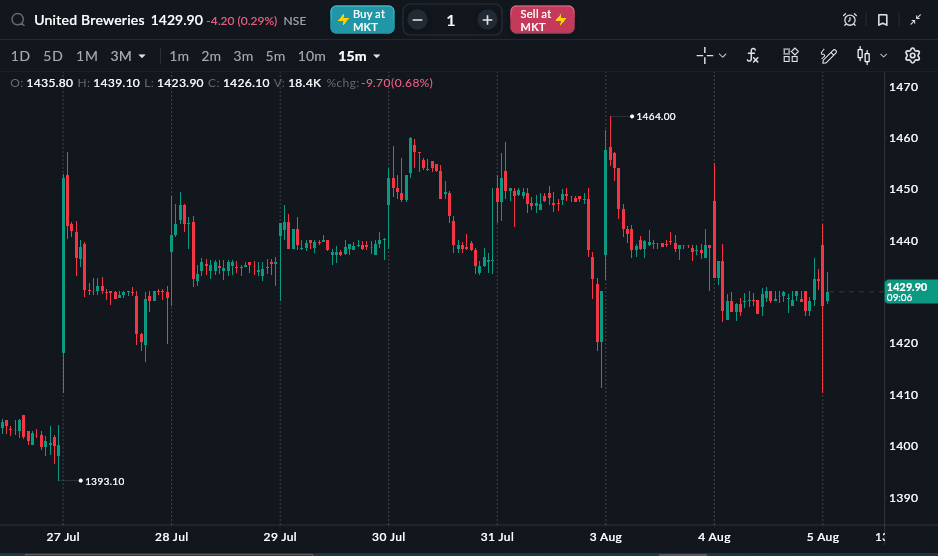The image size is (938, 556).
Task: Expand the crosshair cursor options chevron
Action: (723, 56)
